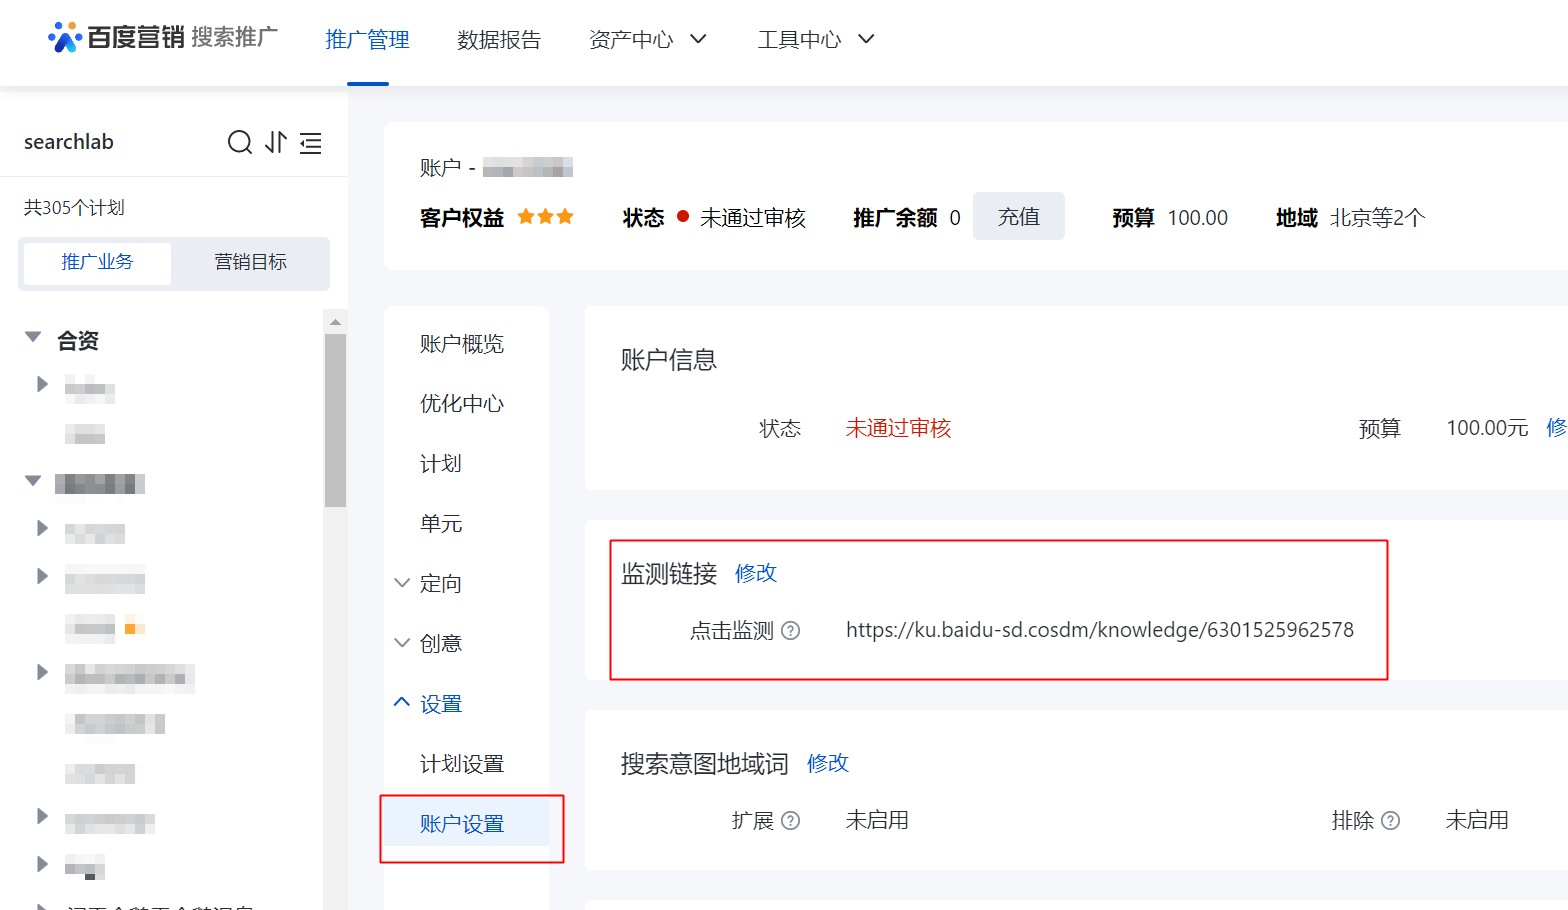Switch to 营销目标 toggle option

(250, 262)
